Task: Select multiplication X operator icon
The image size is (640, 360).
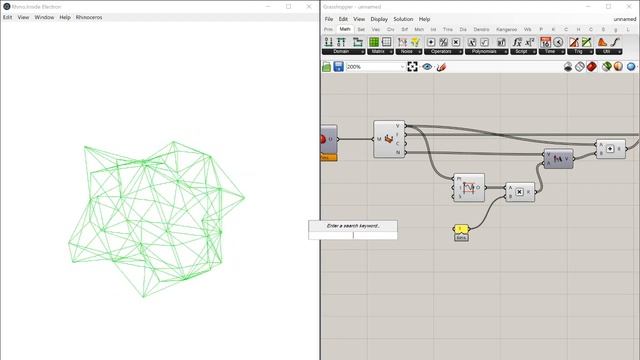Action: pos(456,42)
